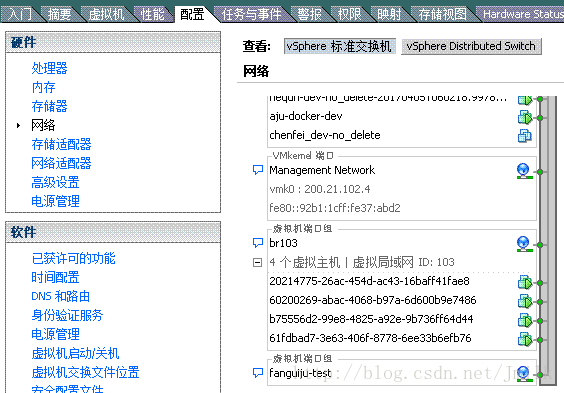
Task: Click VM icon for b75556d2-99e8-4825-a92e-9b736ff64d44
Action: pos(524,320)
